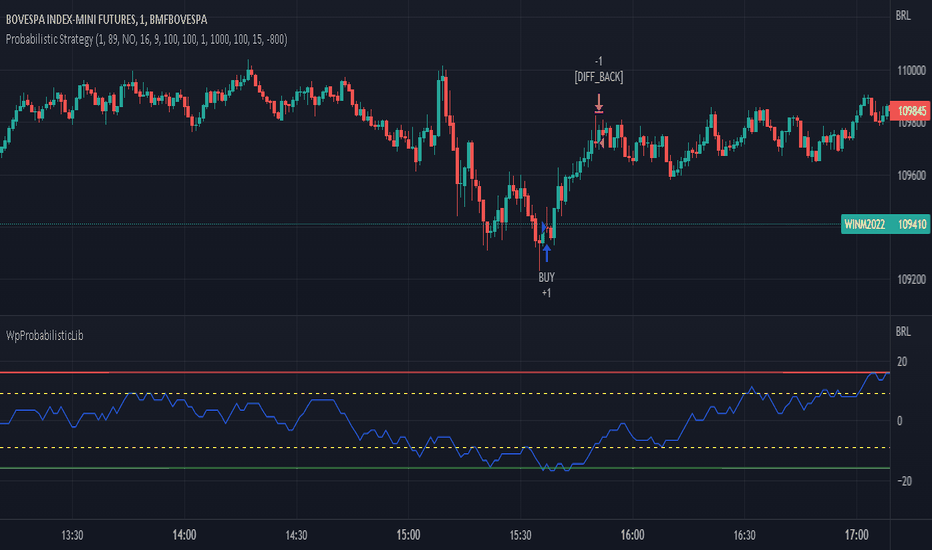Screen dimensions: 932x550
Task: Click the 16:30 time axis label
Action: 744,535
